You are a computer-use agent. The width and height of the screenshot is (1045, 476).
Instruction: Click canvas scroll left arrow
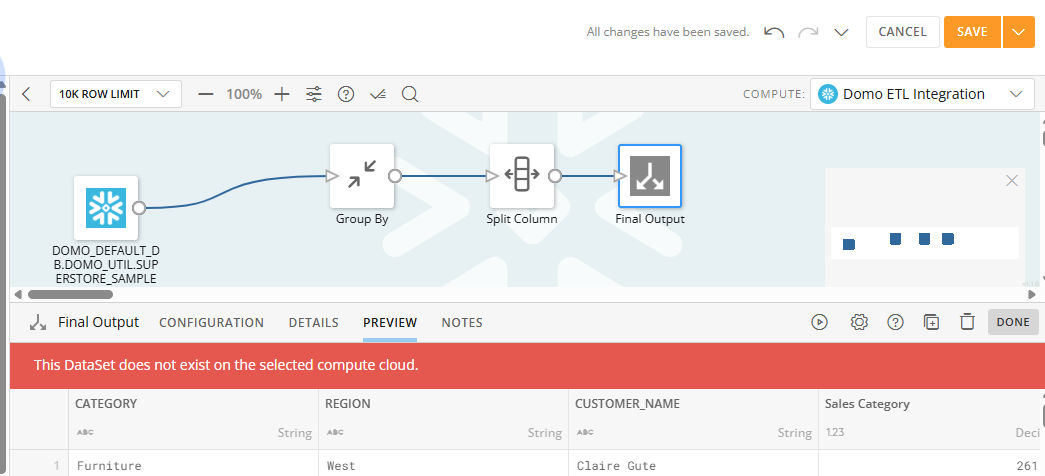click(18, 294)
